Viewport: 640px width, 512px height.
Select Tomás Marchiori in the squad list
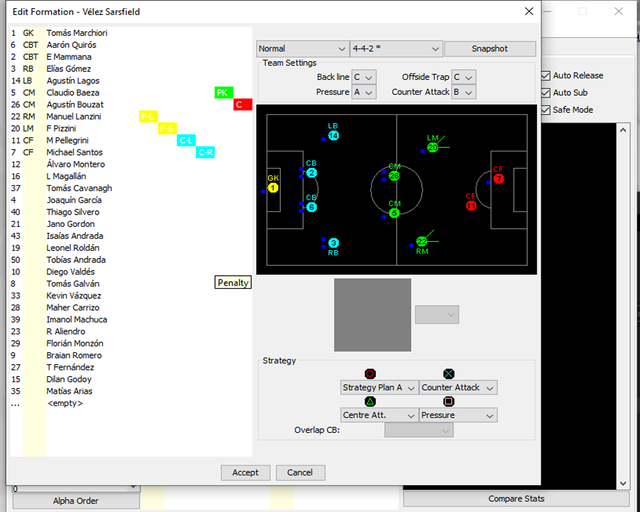(77, 33)
